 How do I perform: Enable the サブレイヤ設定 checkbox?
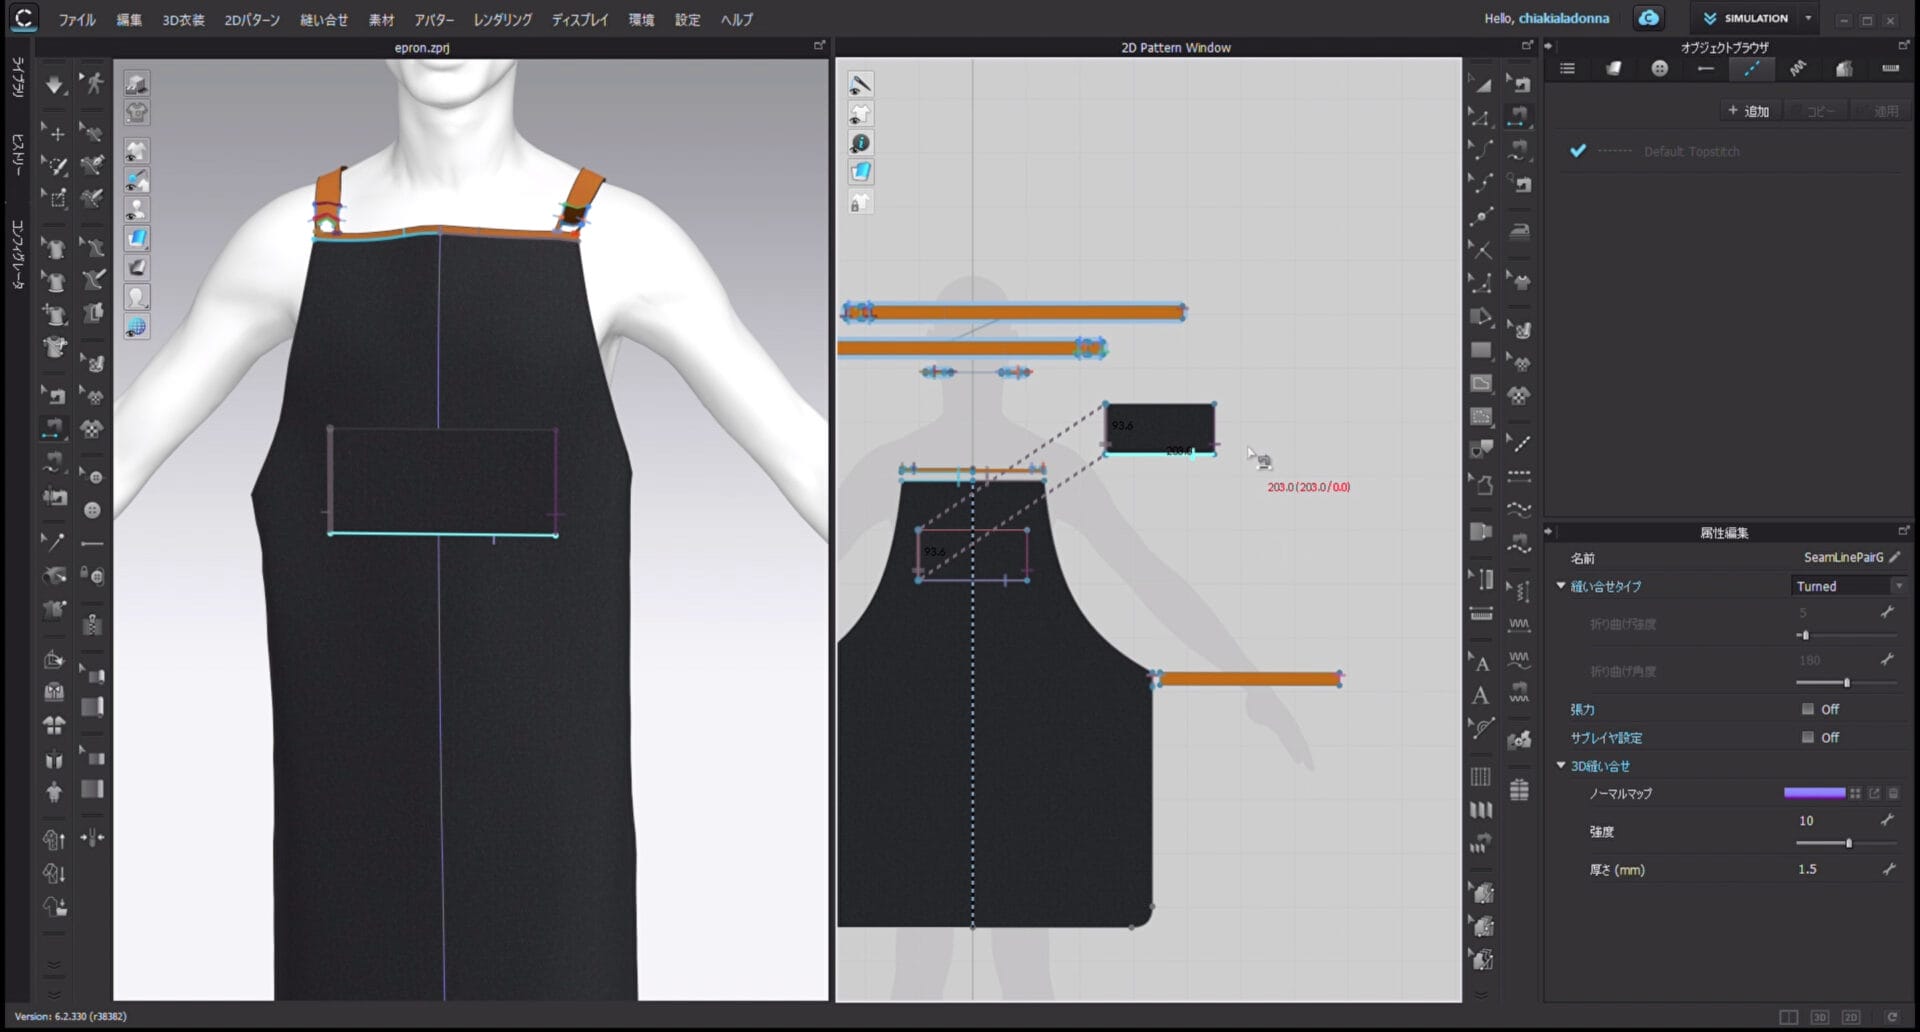click(1808, 737)
